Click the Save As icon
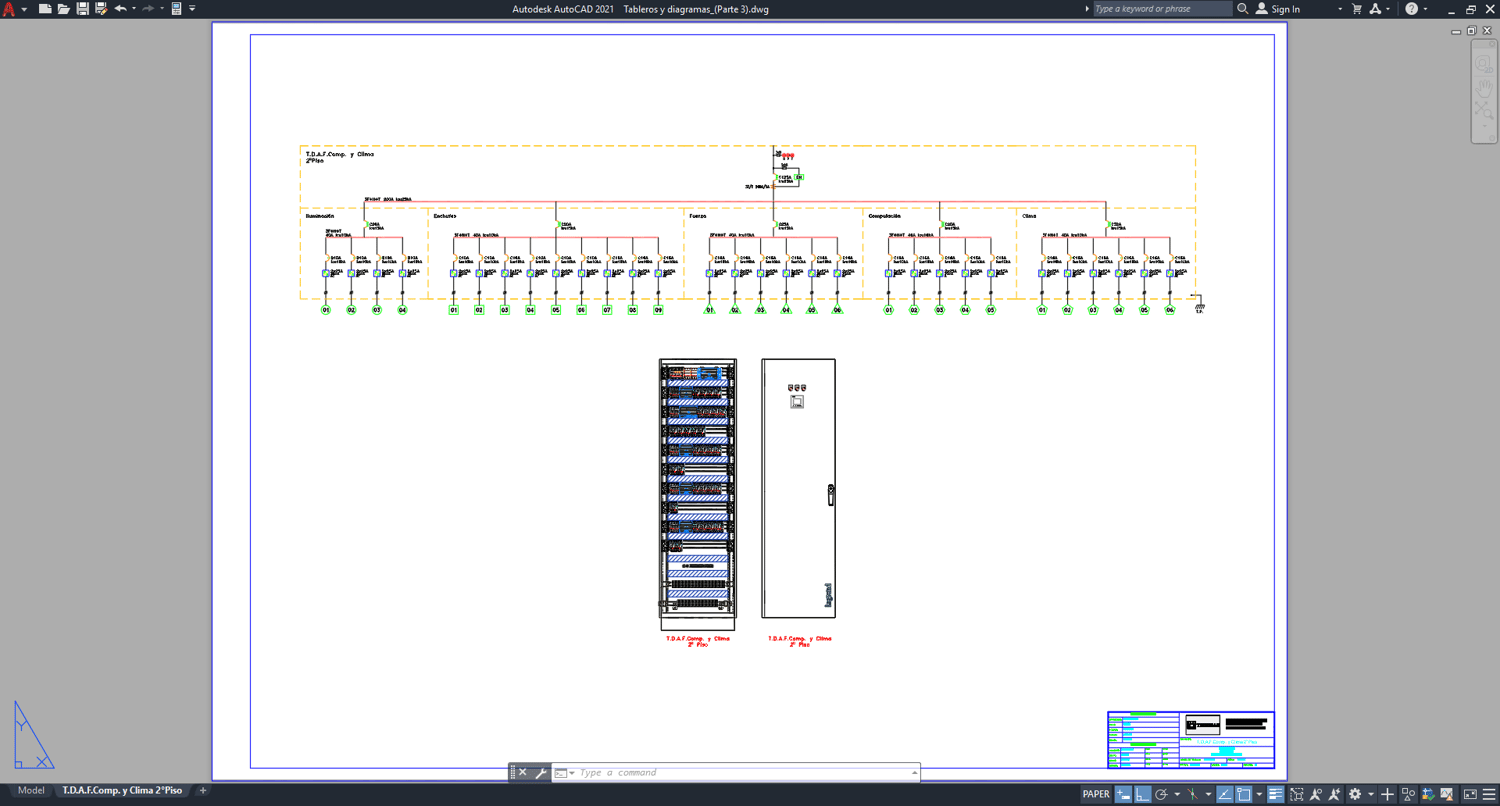Image resolution: width=1500 pixels, height=806 pixels. point(101,9)
